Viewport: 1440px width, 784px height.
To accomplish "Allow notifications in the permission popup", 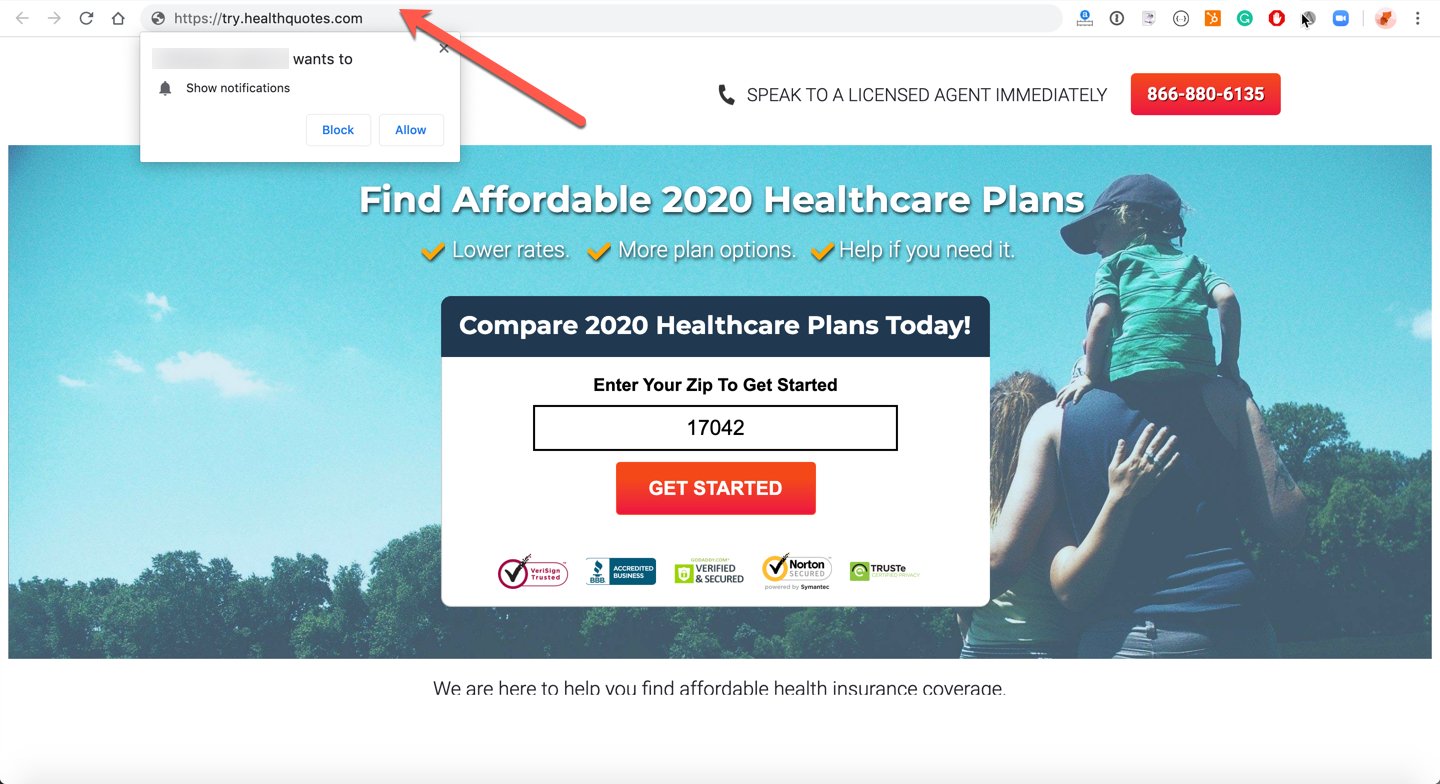I will click(411, 130).
